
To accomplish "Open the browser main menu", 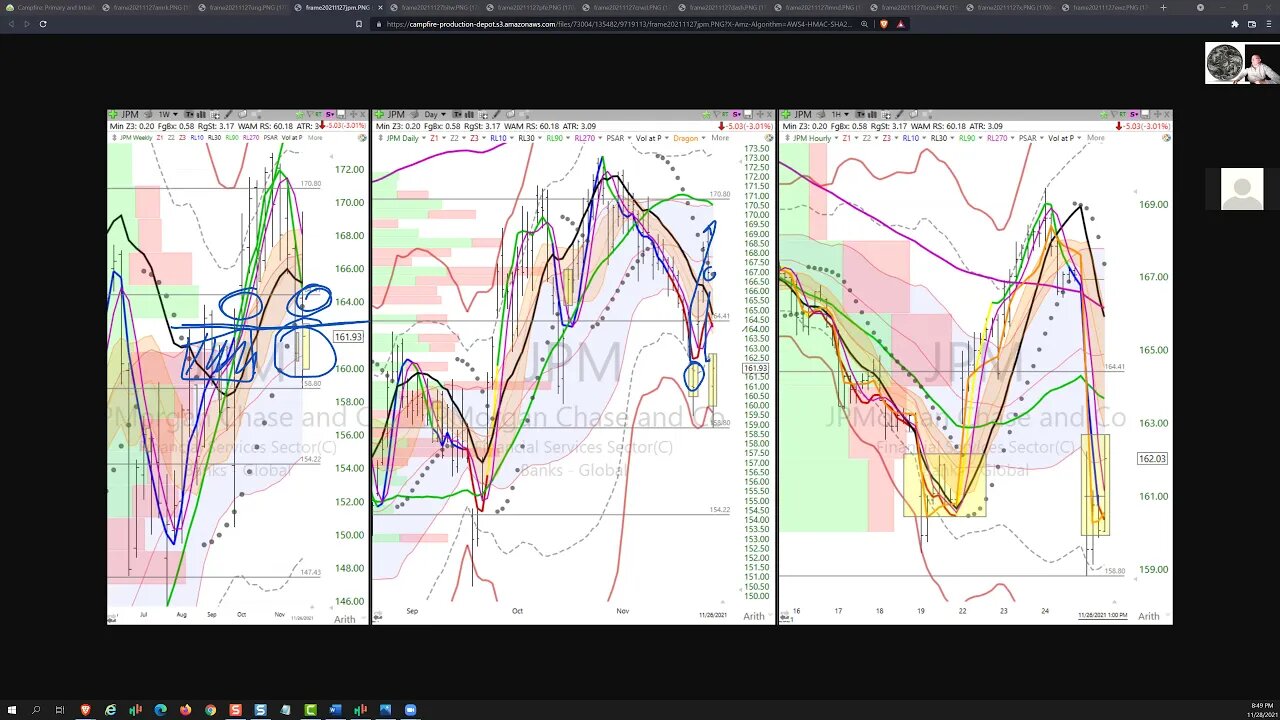I will pyautogui.click(x=1268, y=24).
